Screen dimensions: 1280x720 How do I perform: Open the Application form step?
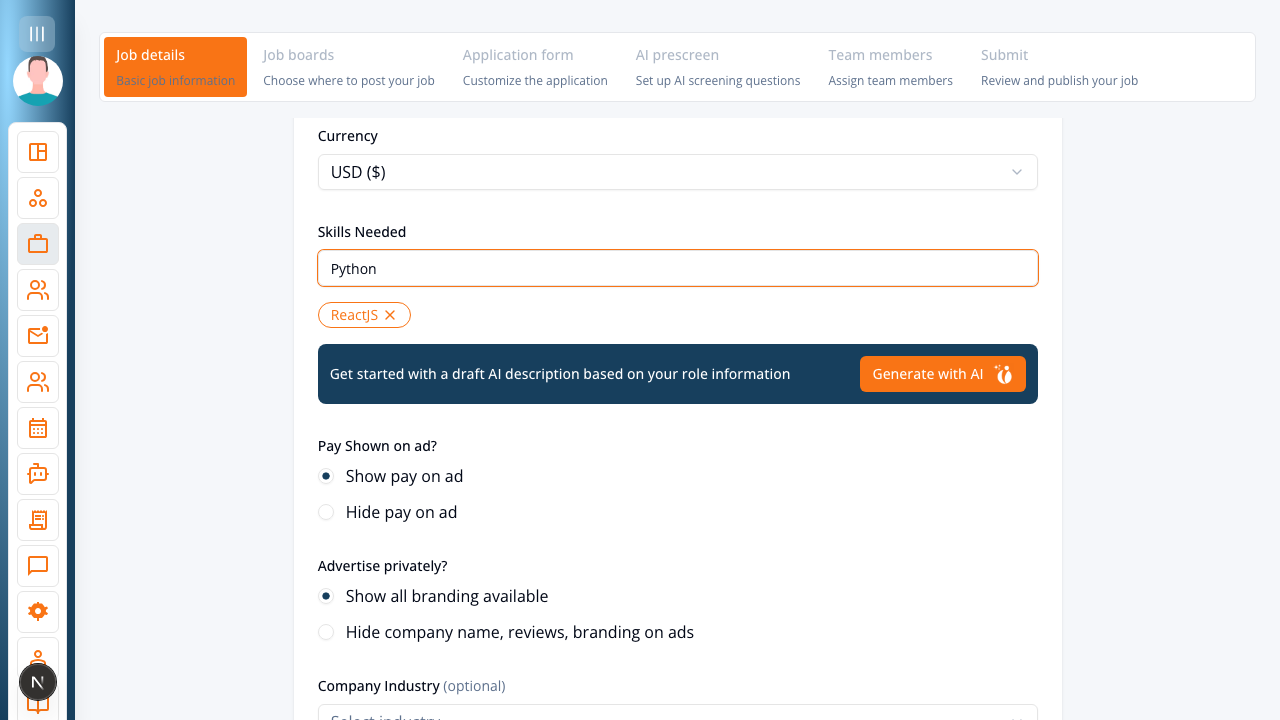click(535, 67)
